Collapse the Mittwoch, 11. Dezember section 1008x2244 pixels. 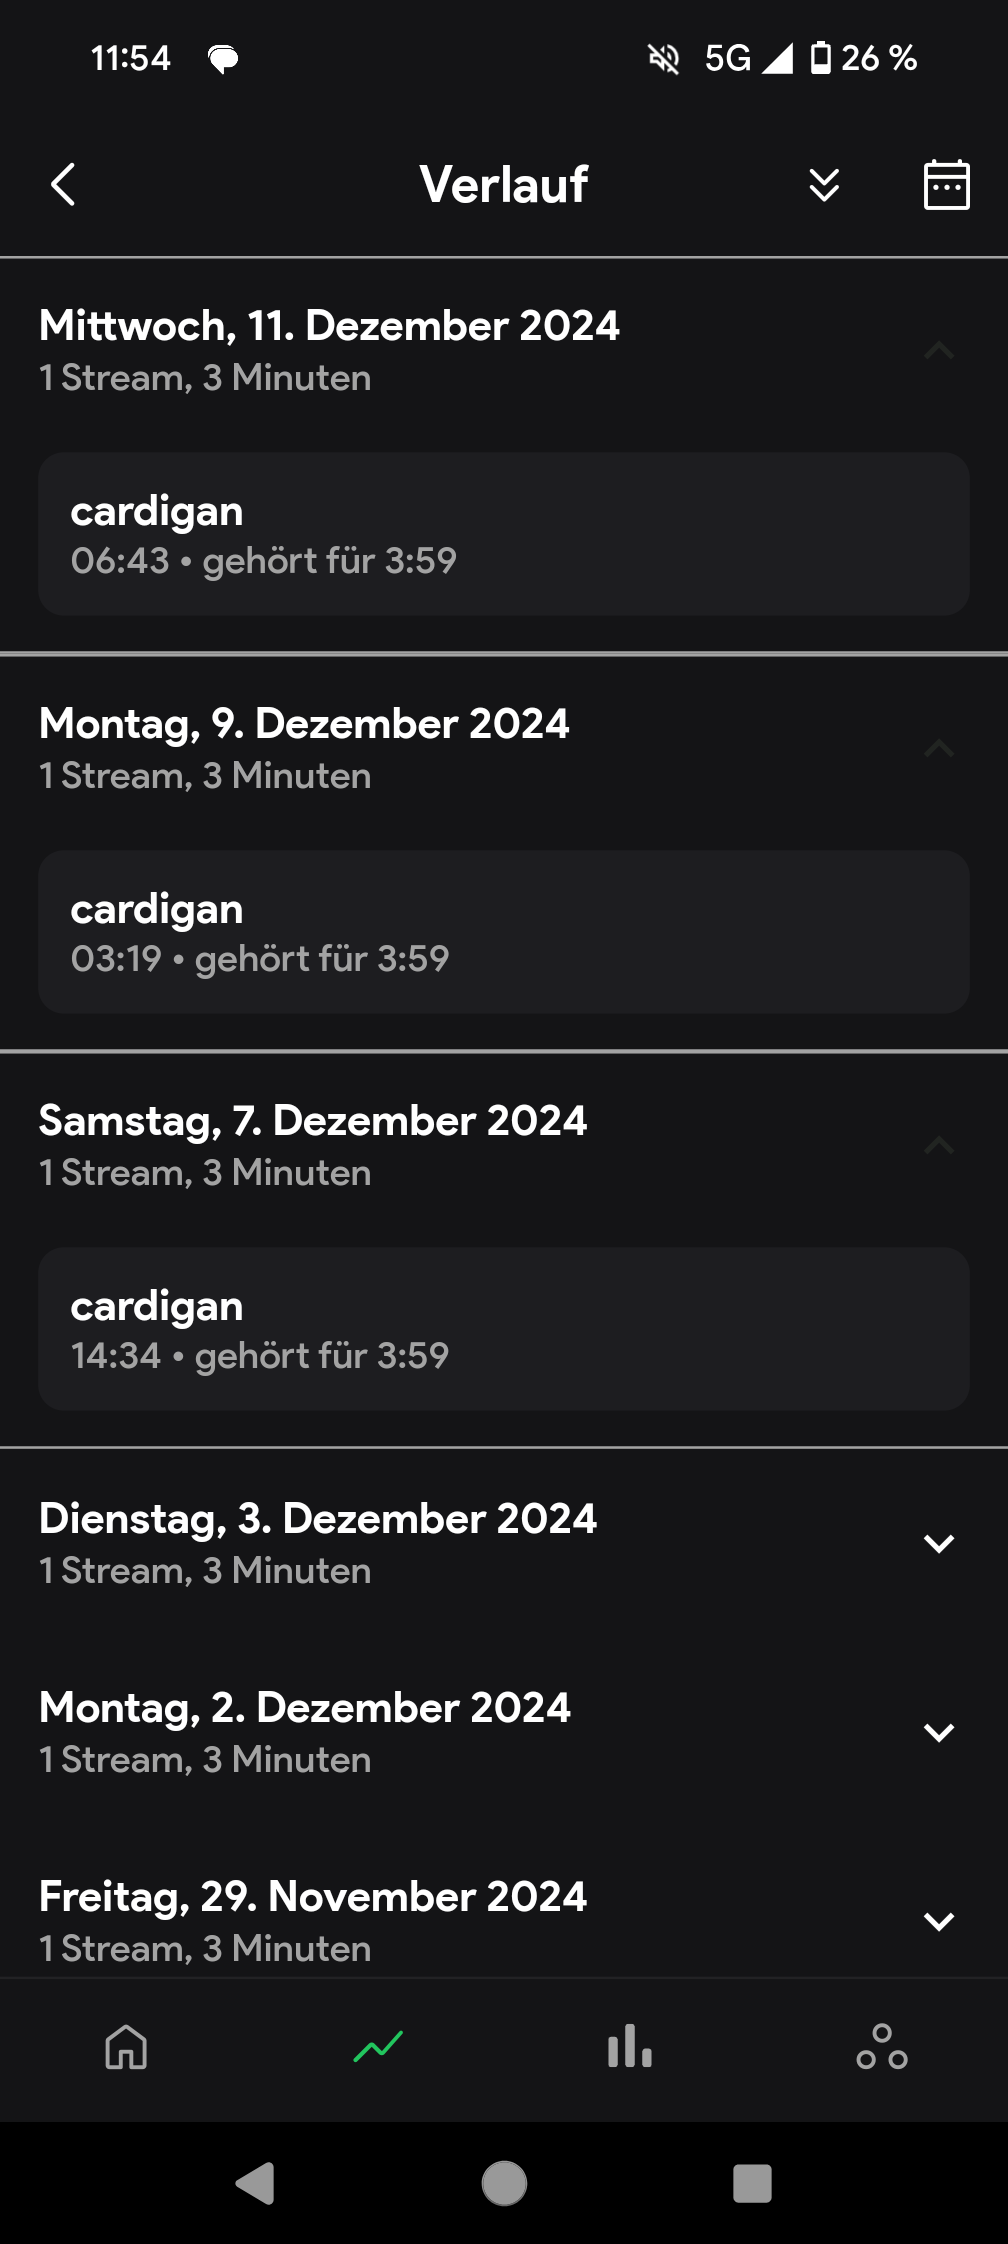938,350
